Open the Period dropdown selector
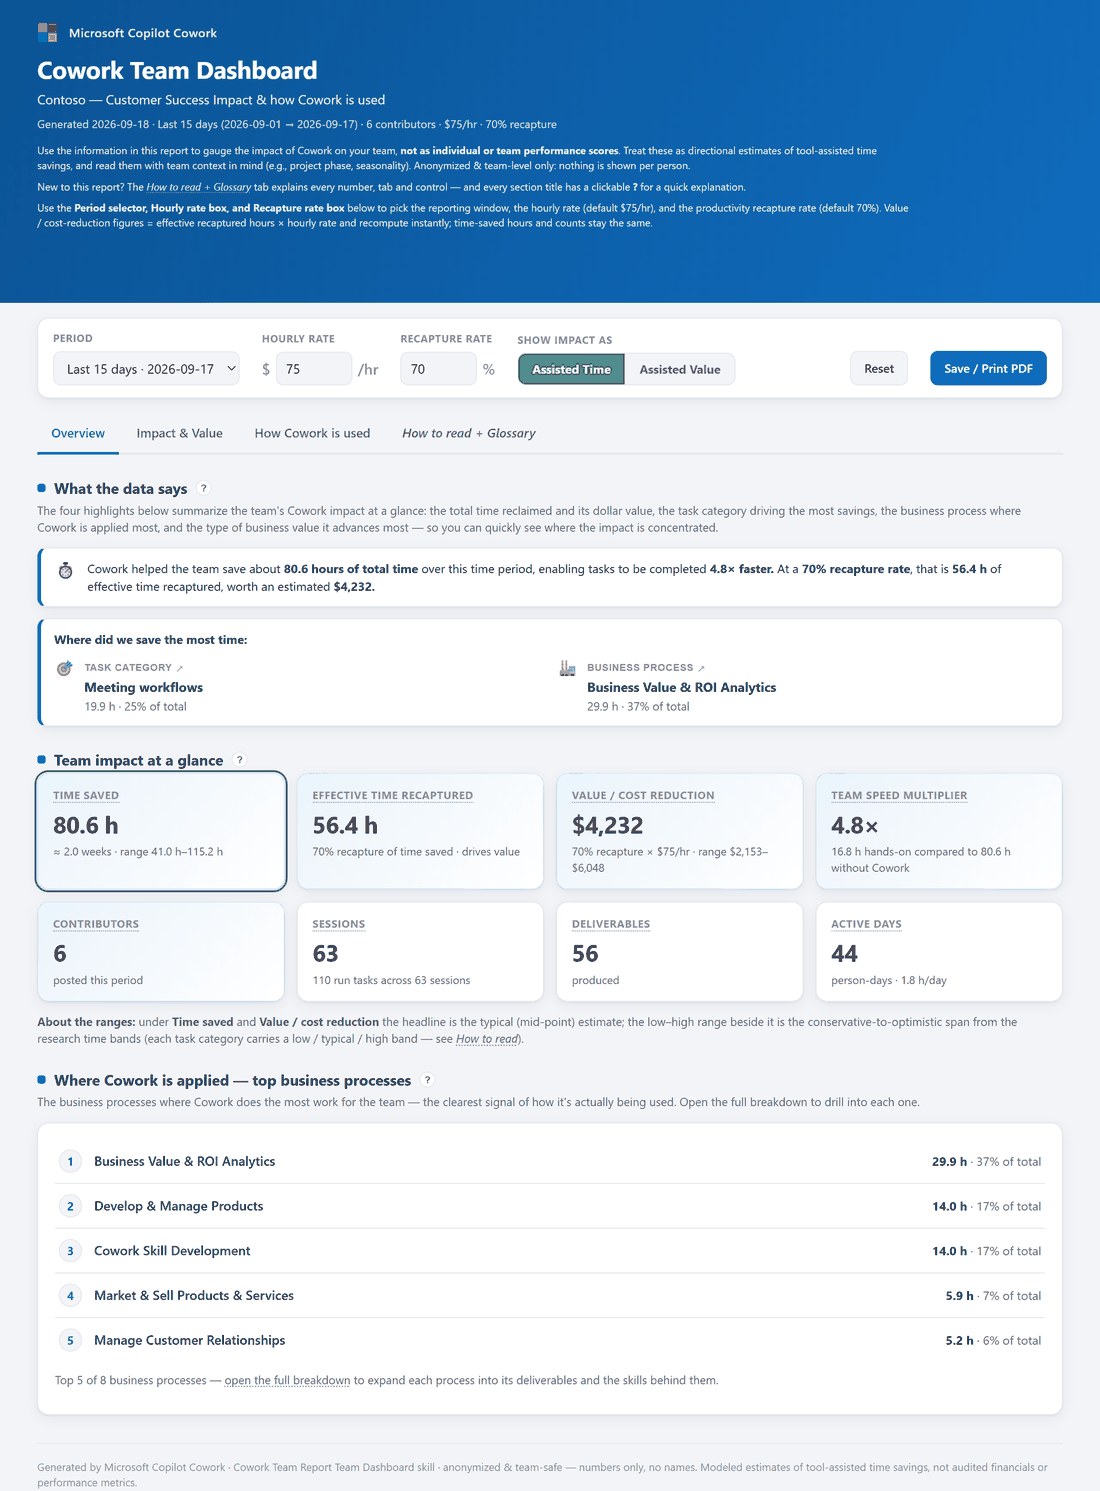 point(146,369)
